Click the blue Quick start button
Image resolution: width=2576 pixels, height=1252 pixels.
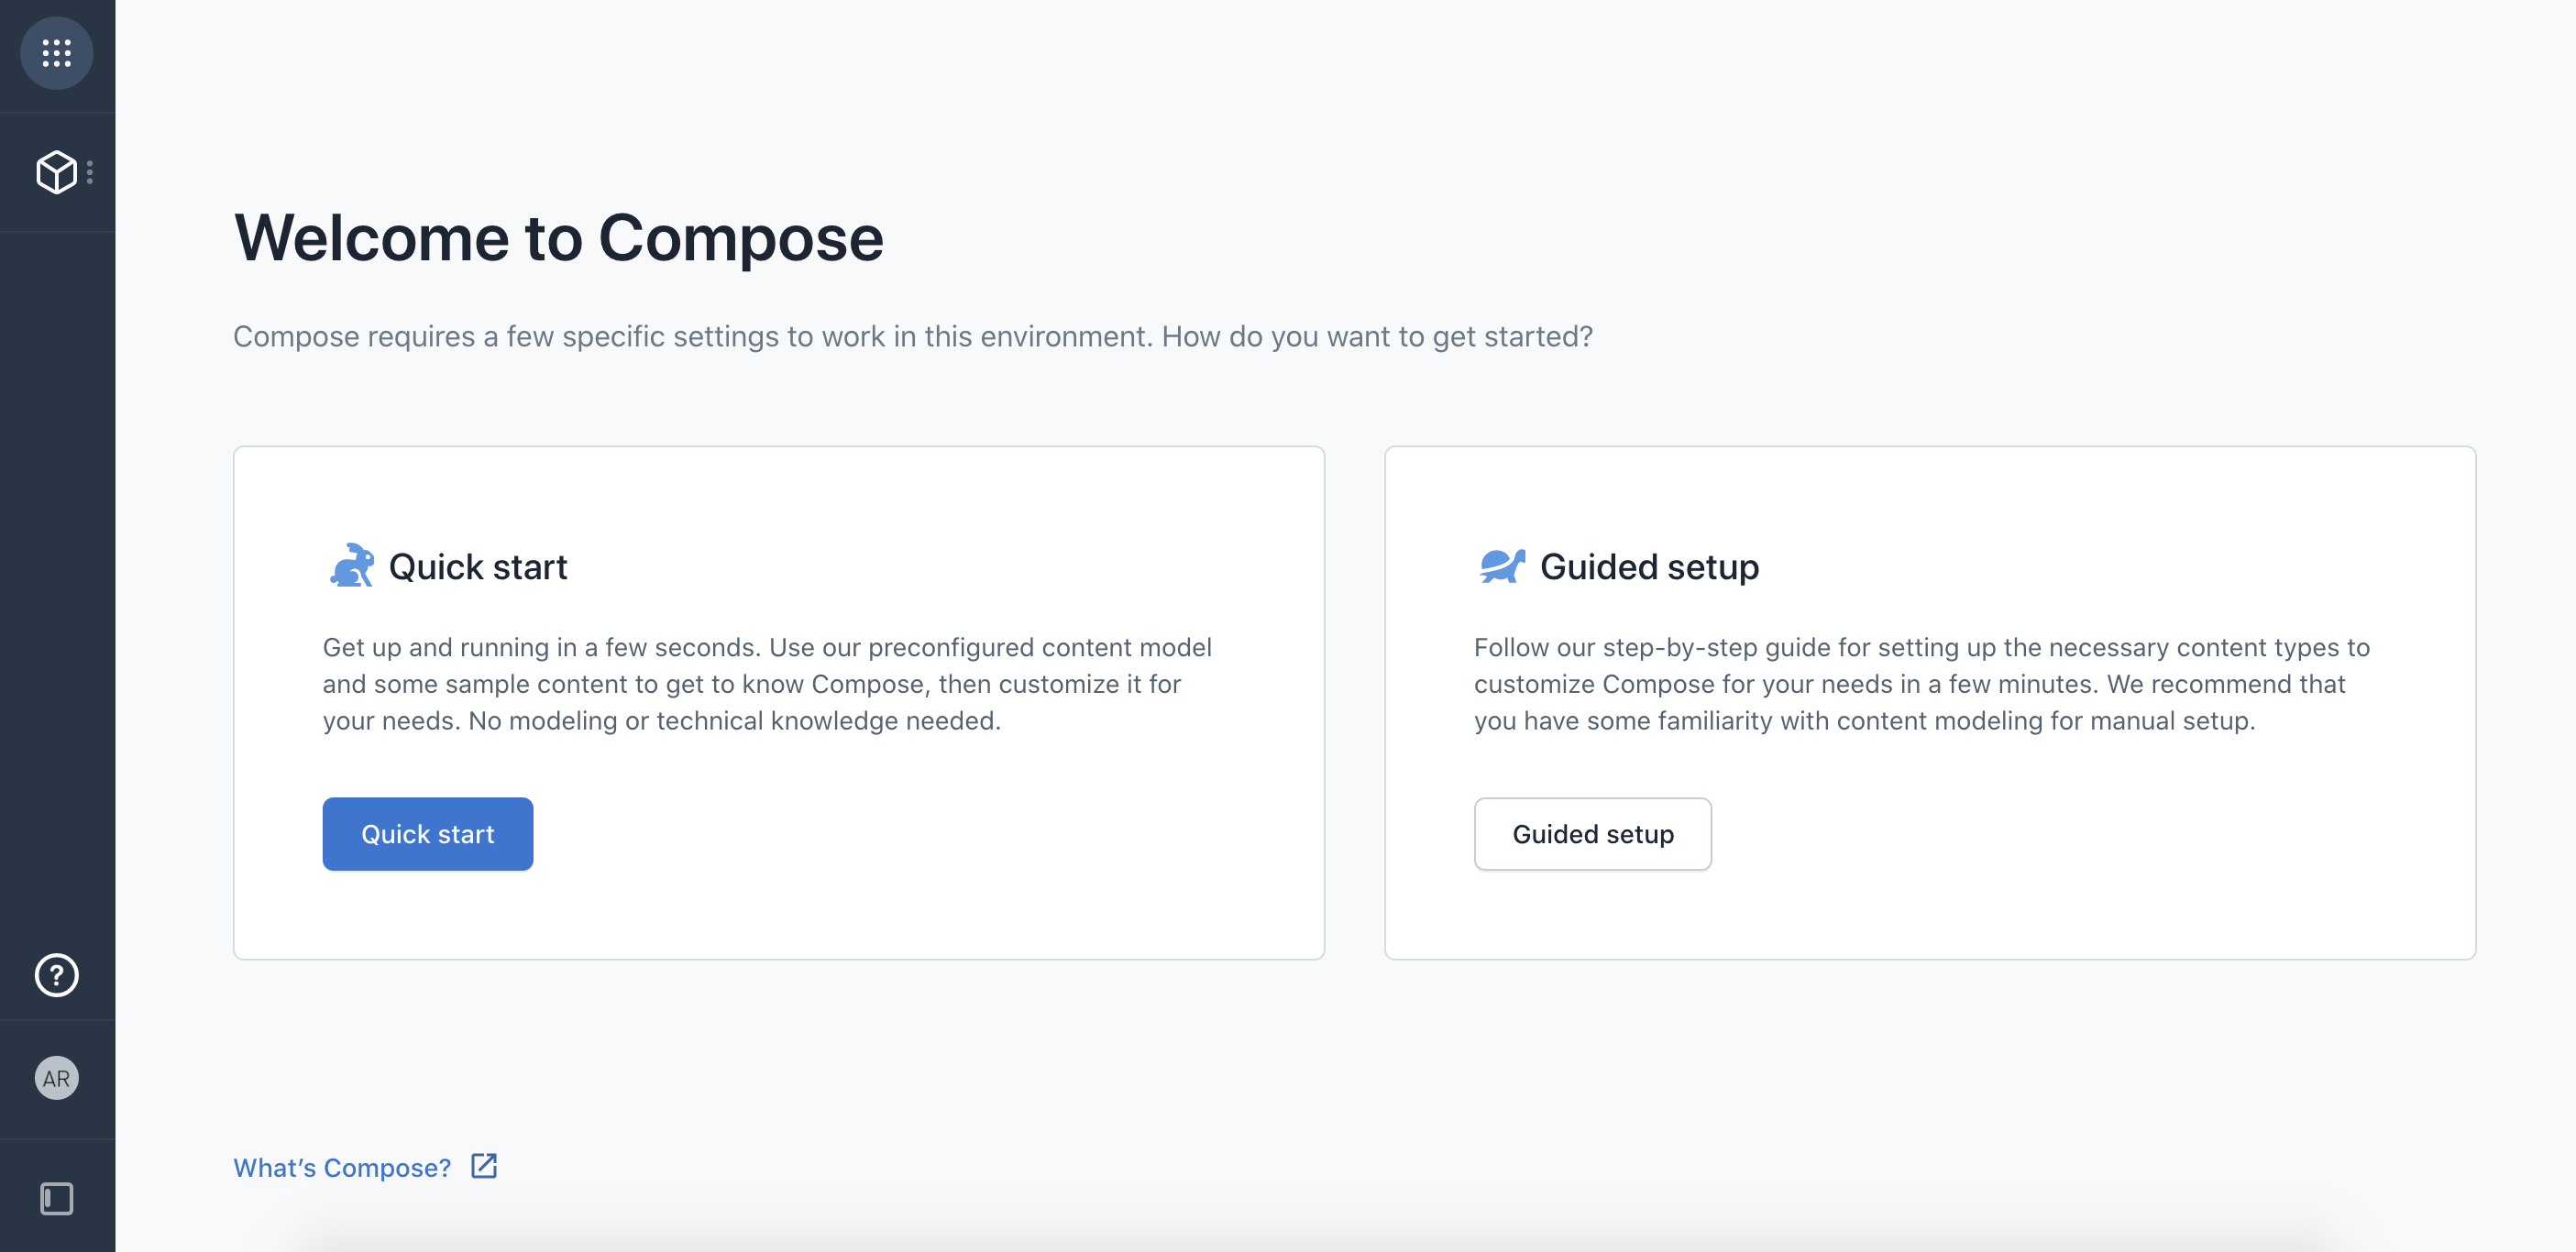[x=428, y=834]
